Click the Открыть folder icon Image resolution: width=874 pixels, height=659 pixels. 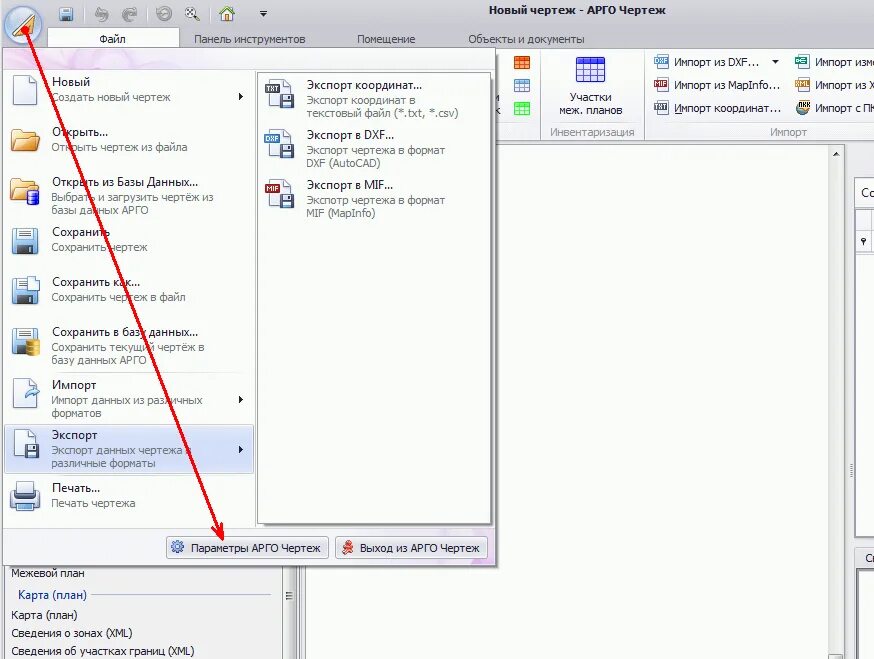click(25, 140)
